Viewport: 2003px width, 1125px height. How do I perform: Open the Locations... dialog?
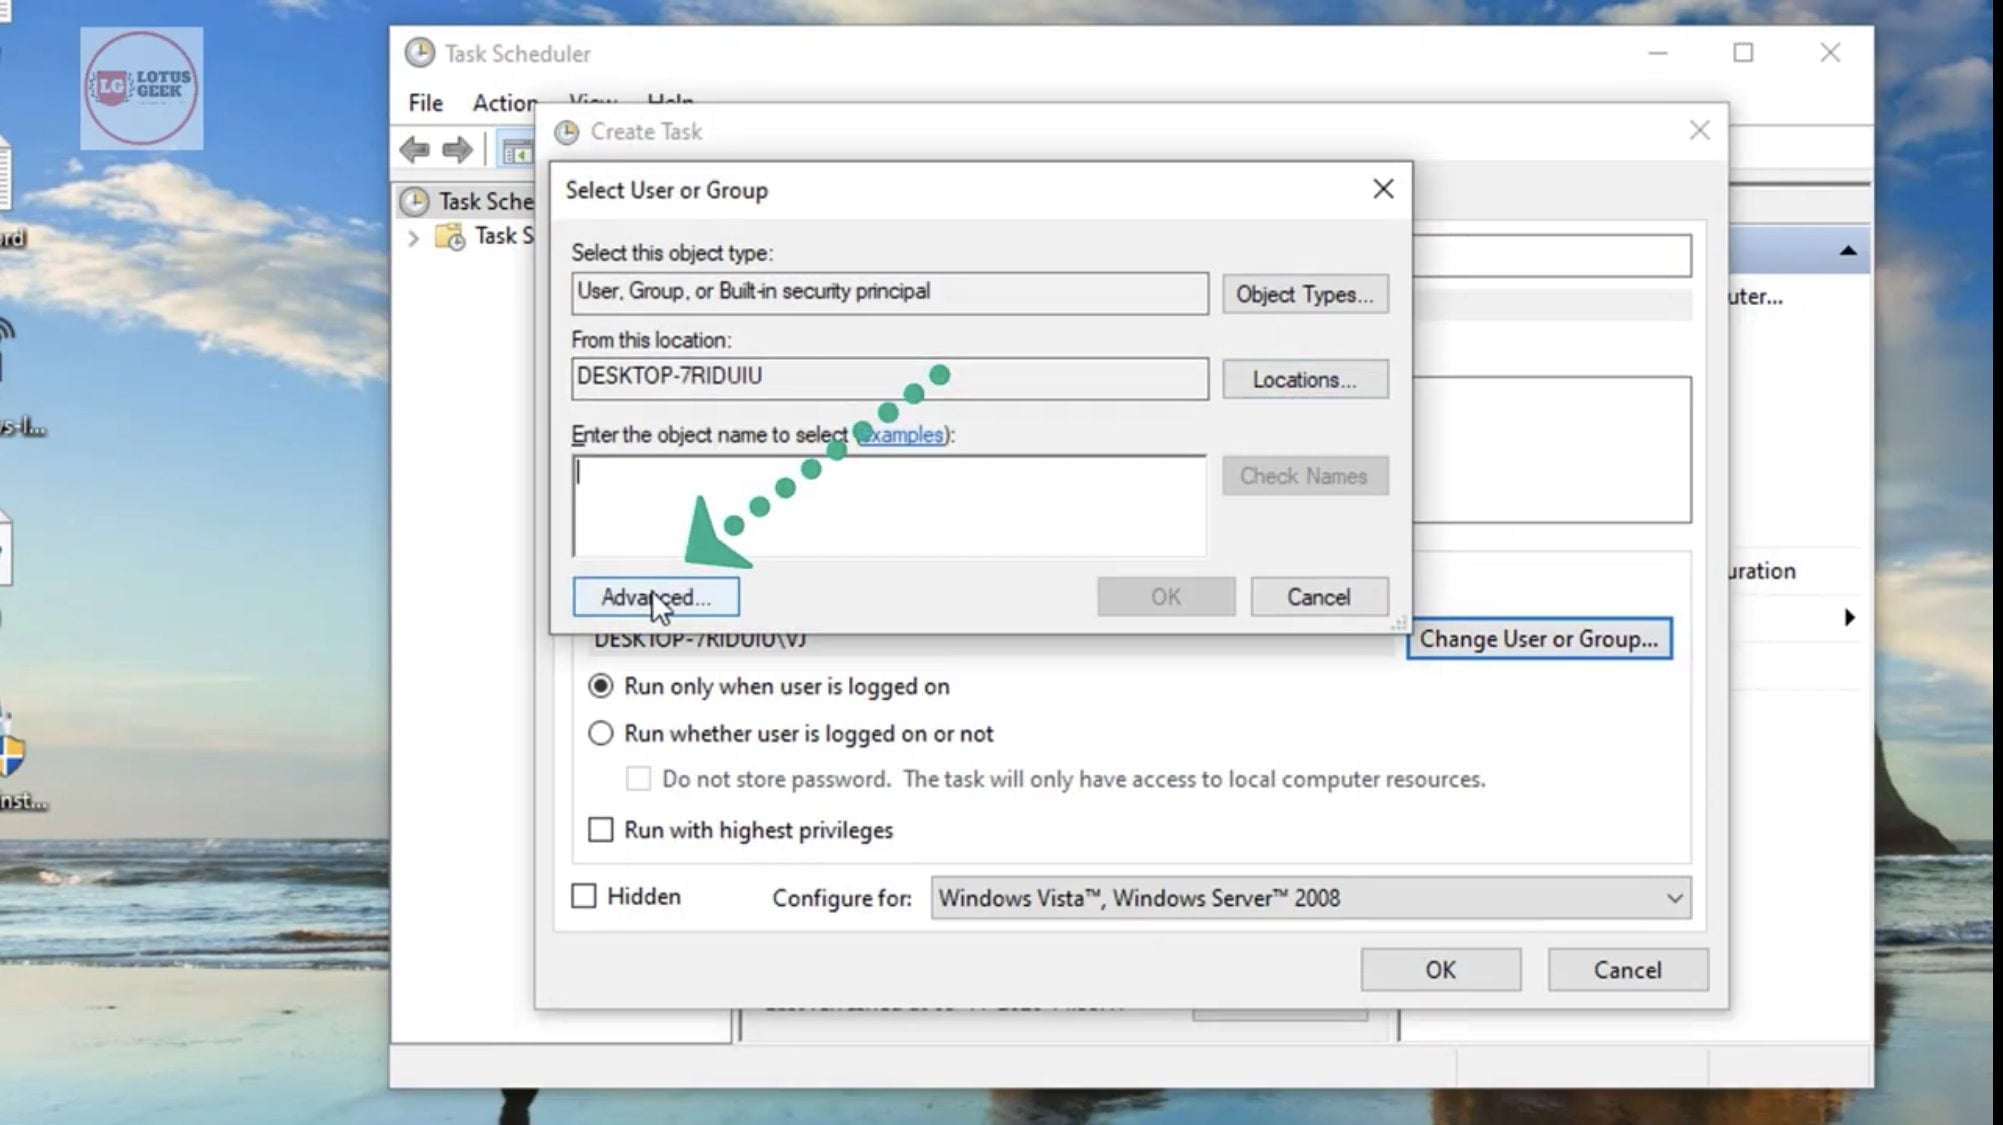coord(1305,379)
